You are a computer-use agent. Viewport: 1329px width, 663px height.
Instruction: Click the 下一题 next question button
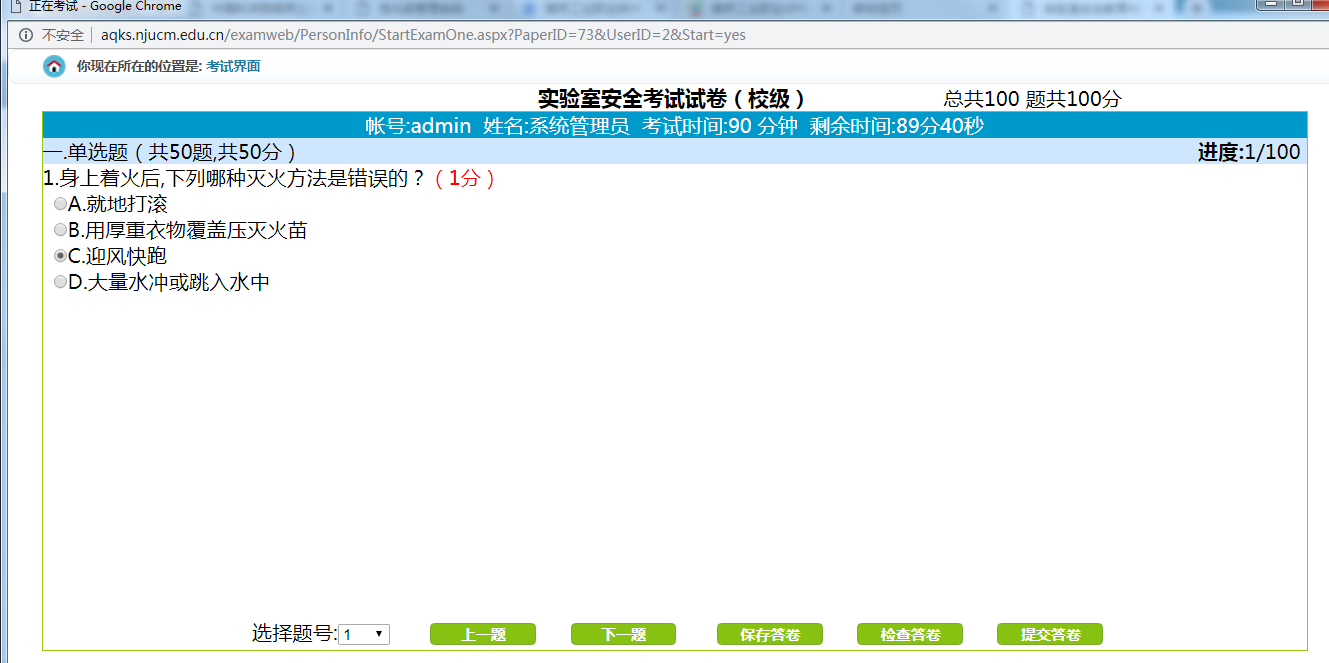[x=622, y=633]
